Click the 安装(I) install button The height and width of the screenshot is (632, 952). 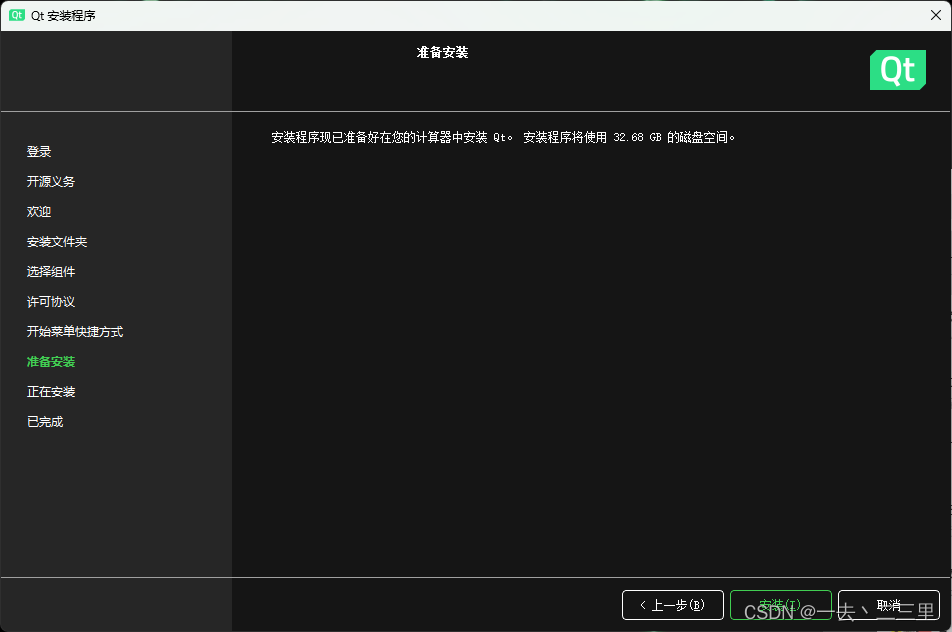[781, 605]
